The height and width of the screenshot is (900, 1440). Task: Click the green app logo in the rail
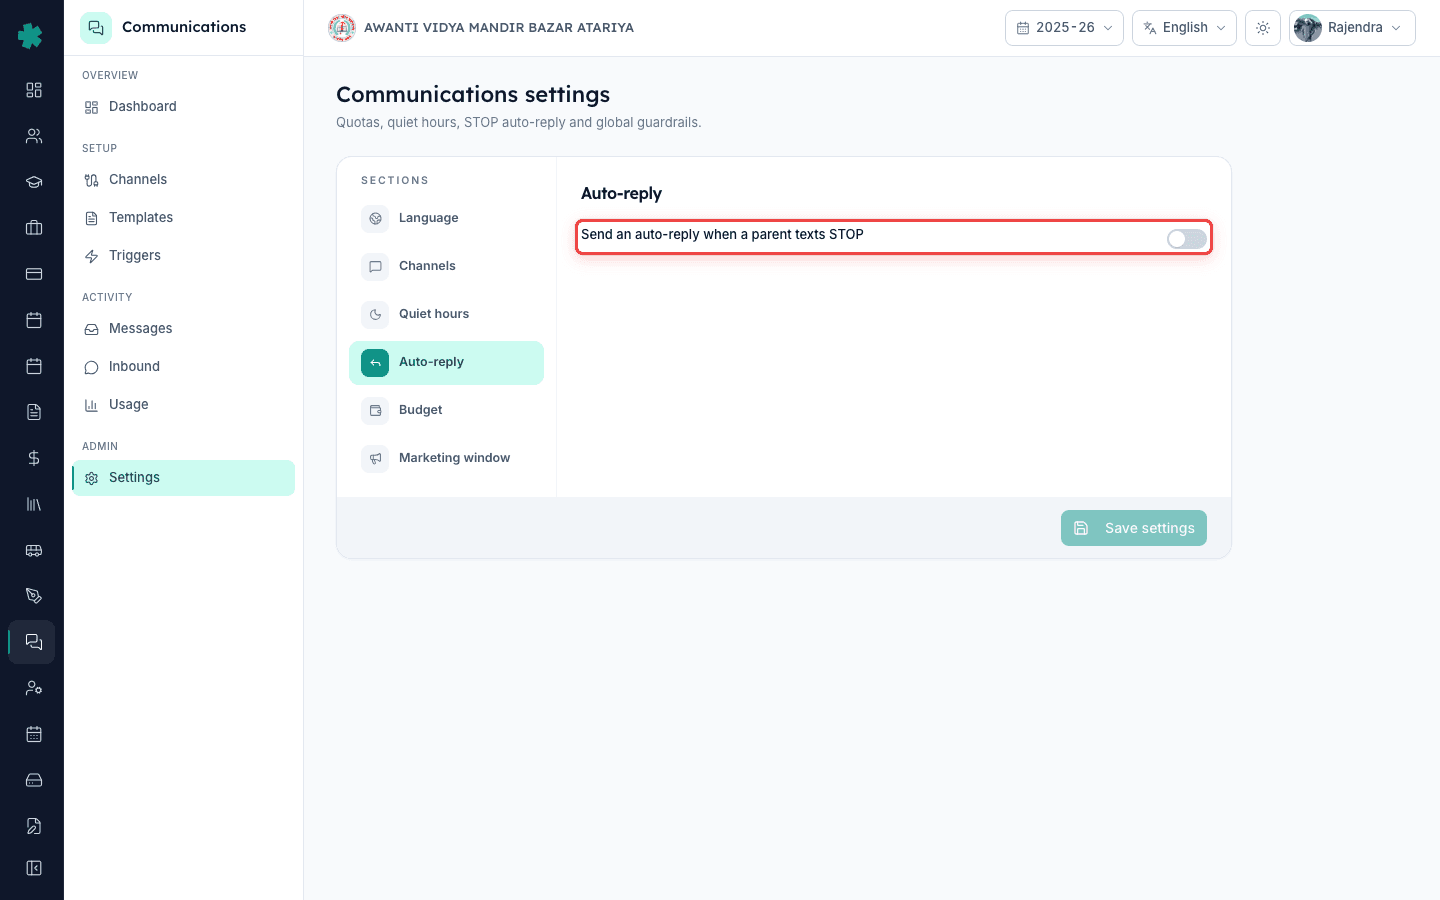tap(31, 36)
